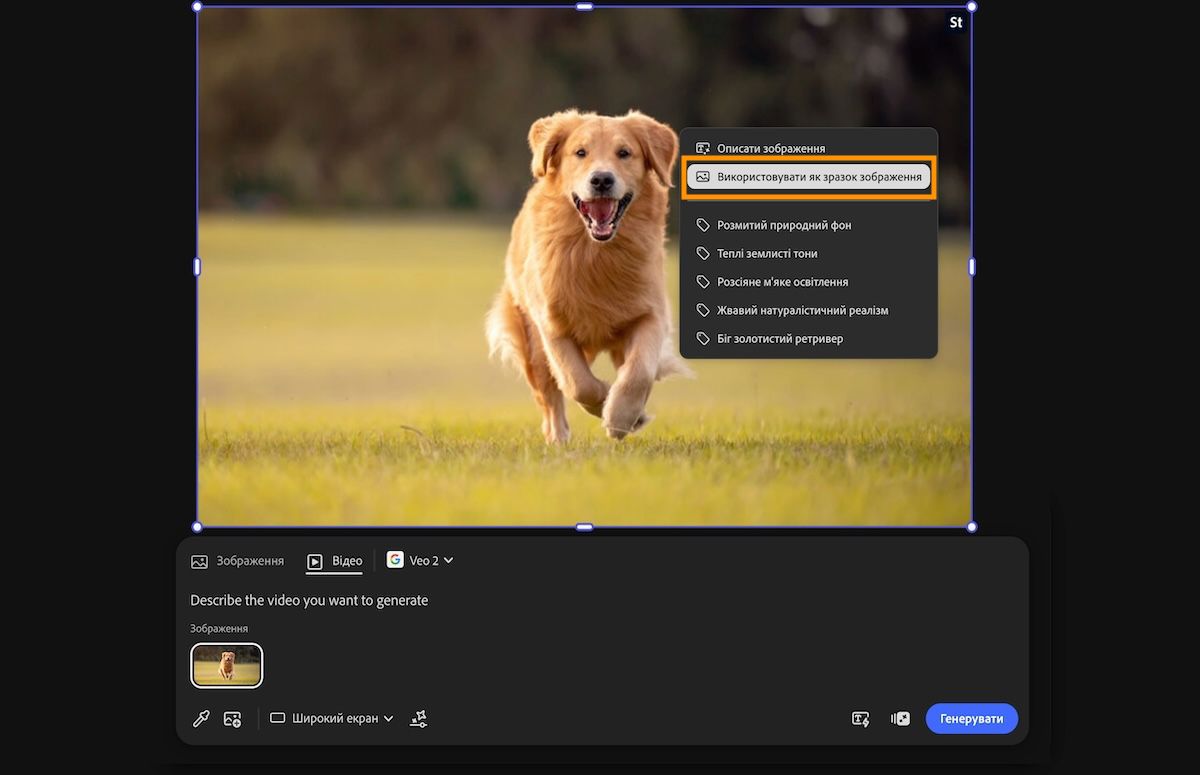This screenshot has width=1200, height=775.
Task: Pick the Розмитий природний фон tag
Action: coord(809,225)
